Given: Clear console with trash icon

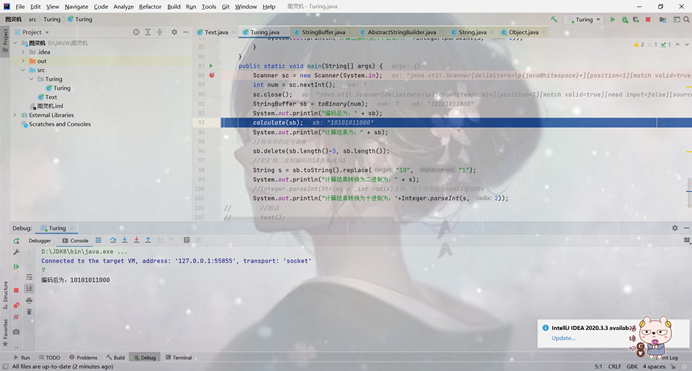Looking at the screenshot, I should click(x=29, y=312).
